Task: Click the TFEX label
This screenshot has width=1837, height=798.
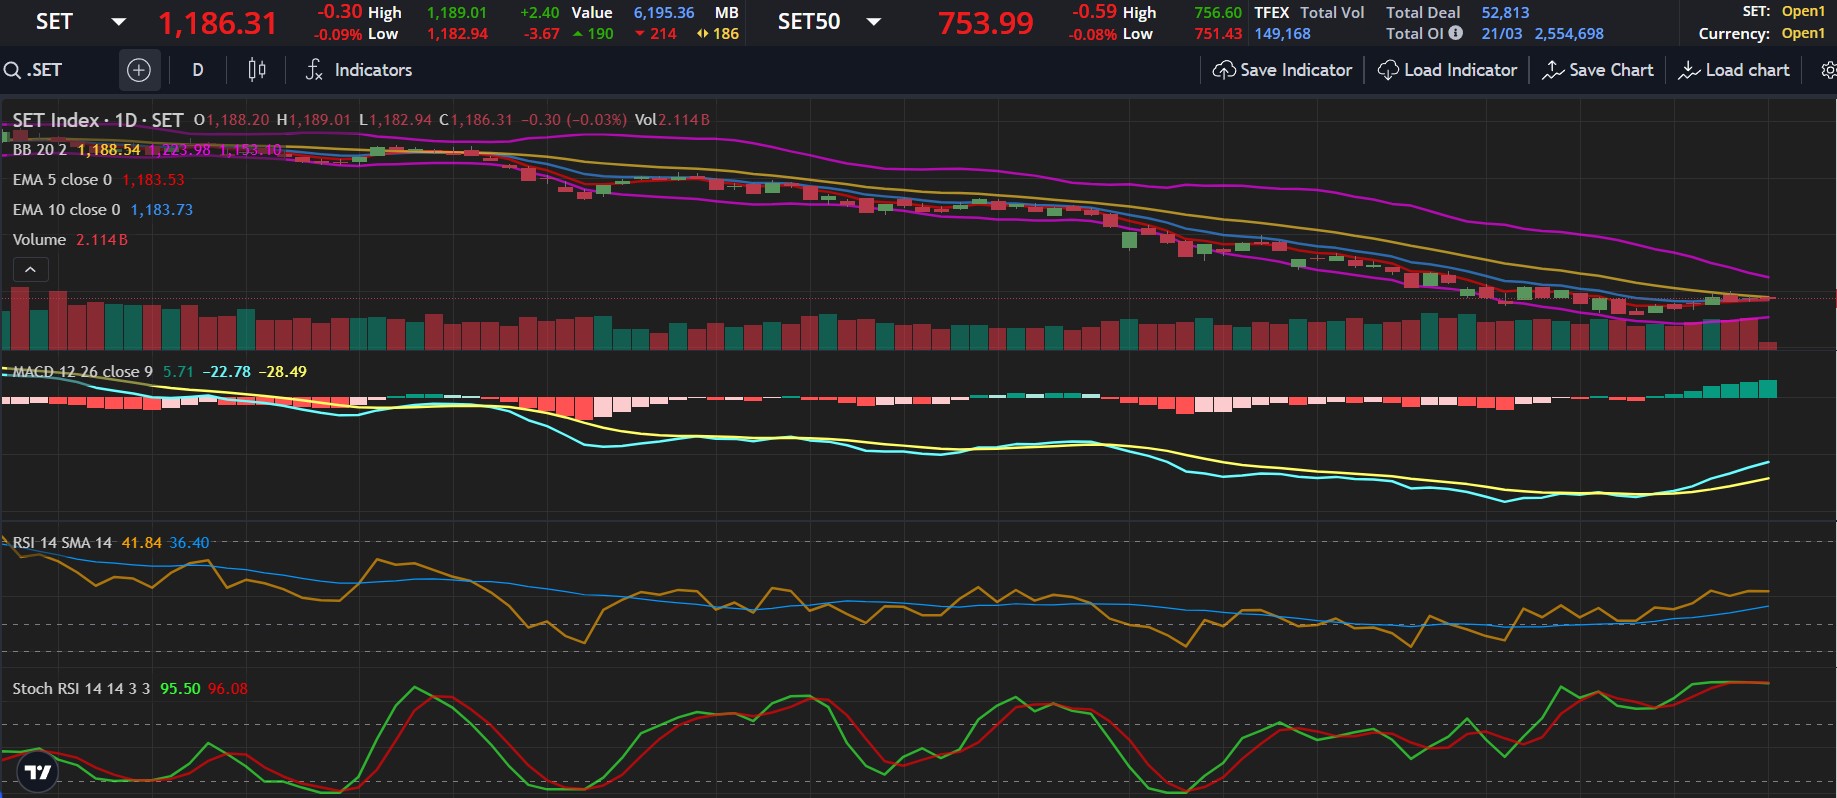Action: point(1272,12)
